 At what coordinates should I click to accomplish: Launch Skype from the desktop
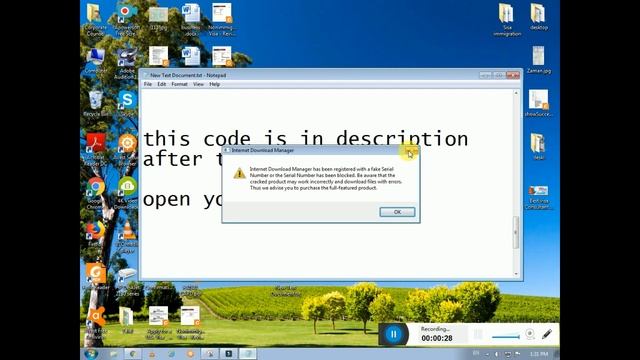coord(127,104)
